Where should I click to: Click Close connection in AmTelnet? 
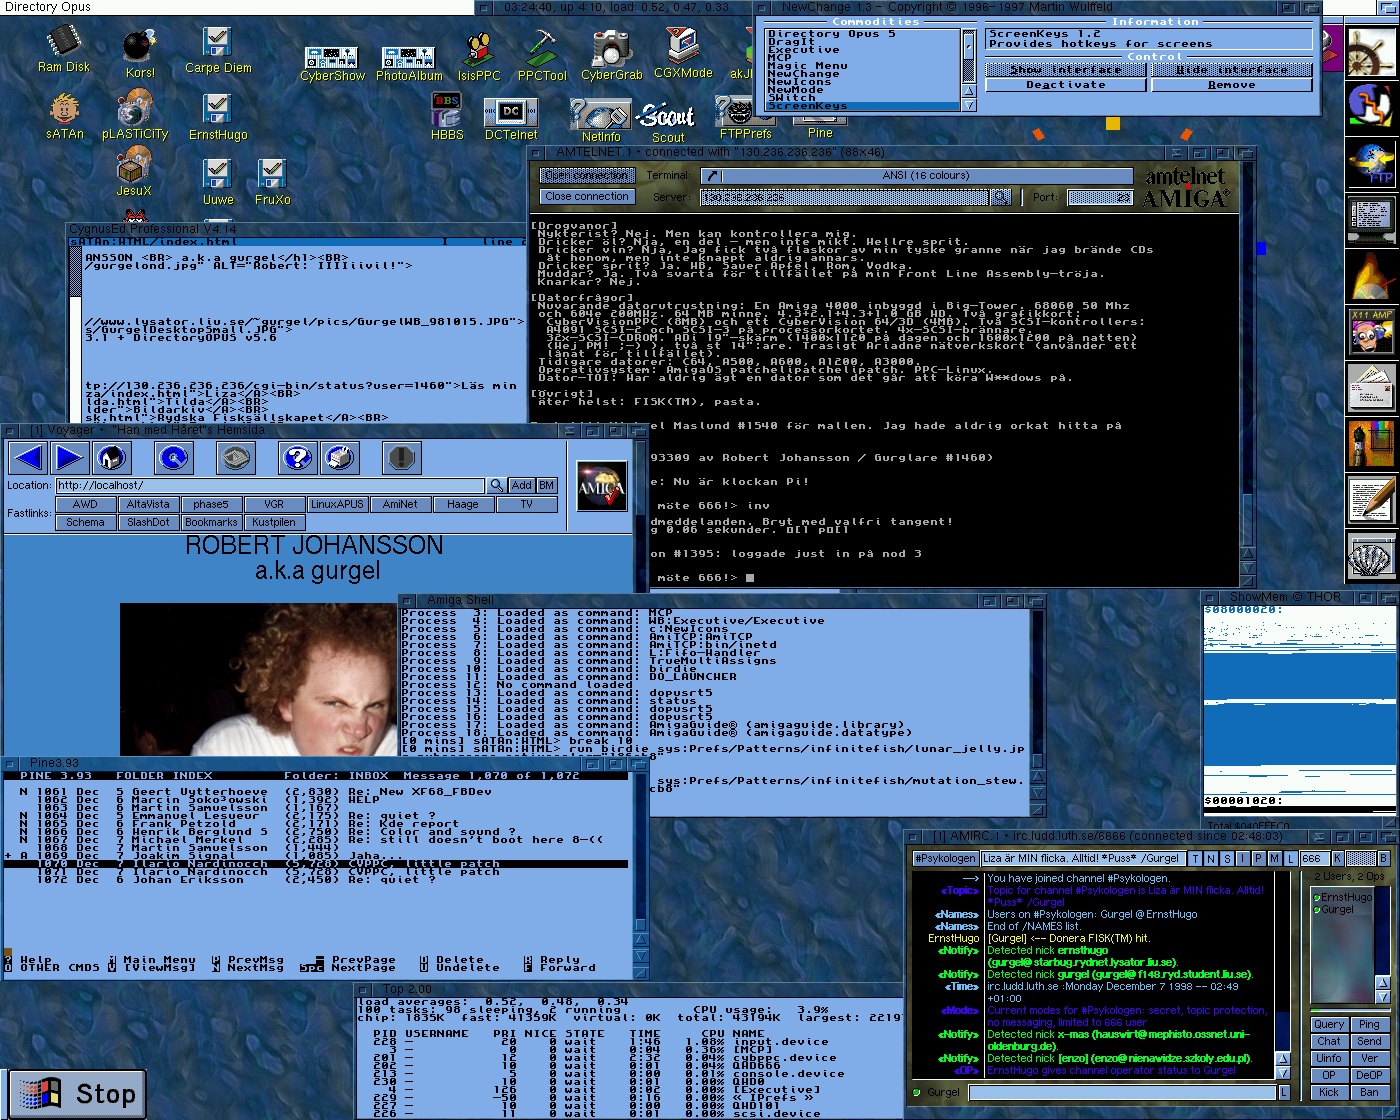pyautogui.click(x=587, y=197)
